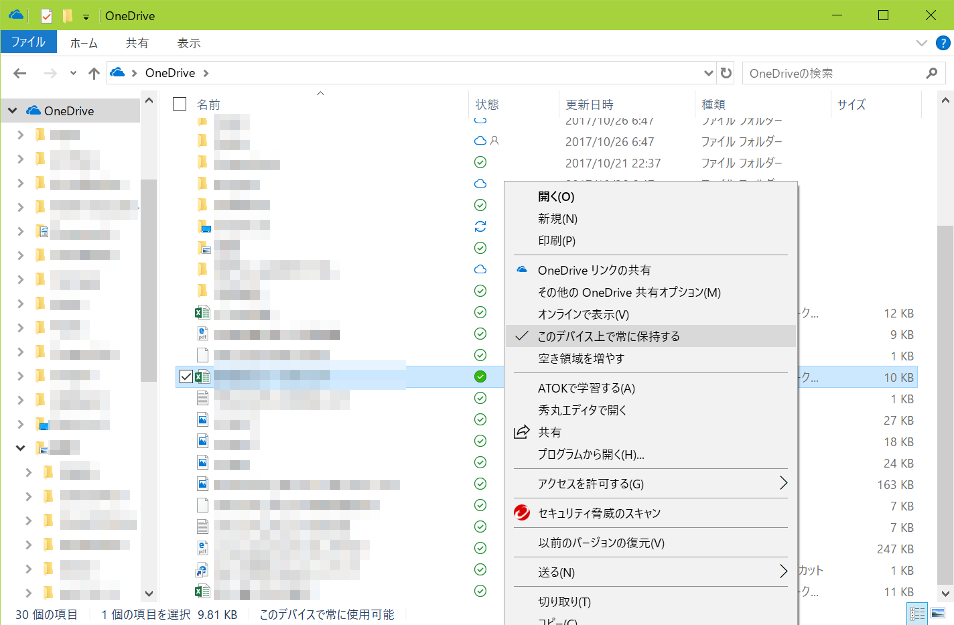Sort by the サイズ column header
This screenshot has width=954, height=625.
click(x=851, y=105)
